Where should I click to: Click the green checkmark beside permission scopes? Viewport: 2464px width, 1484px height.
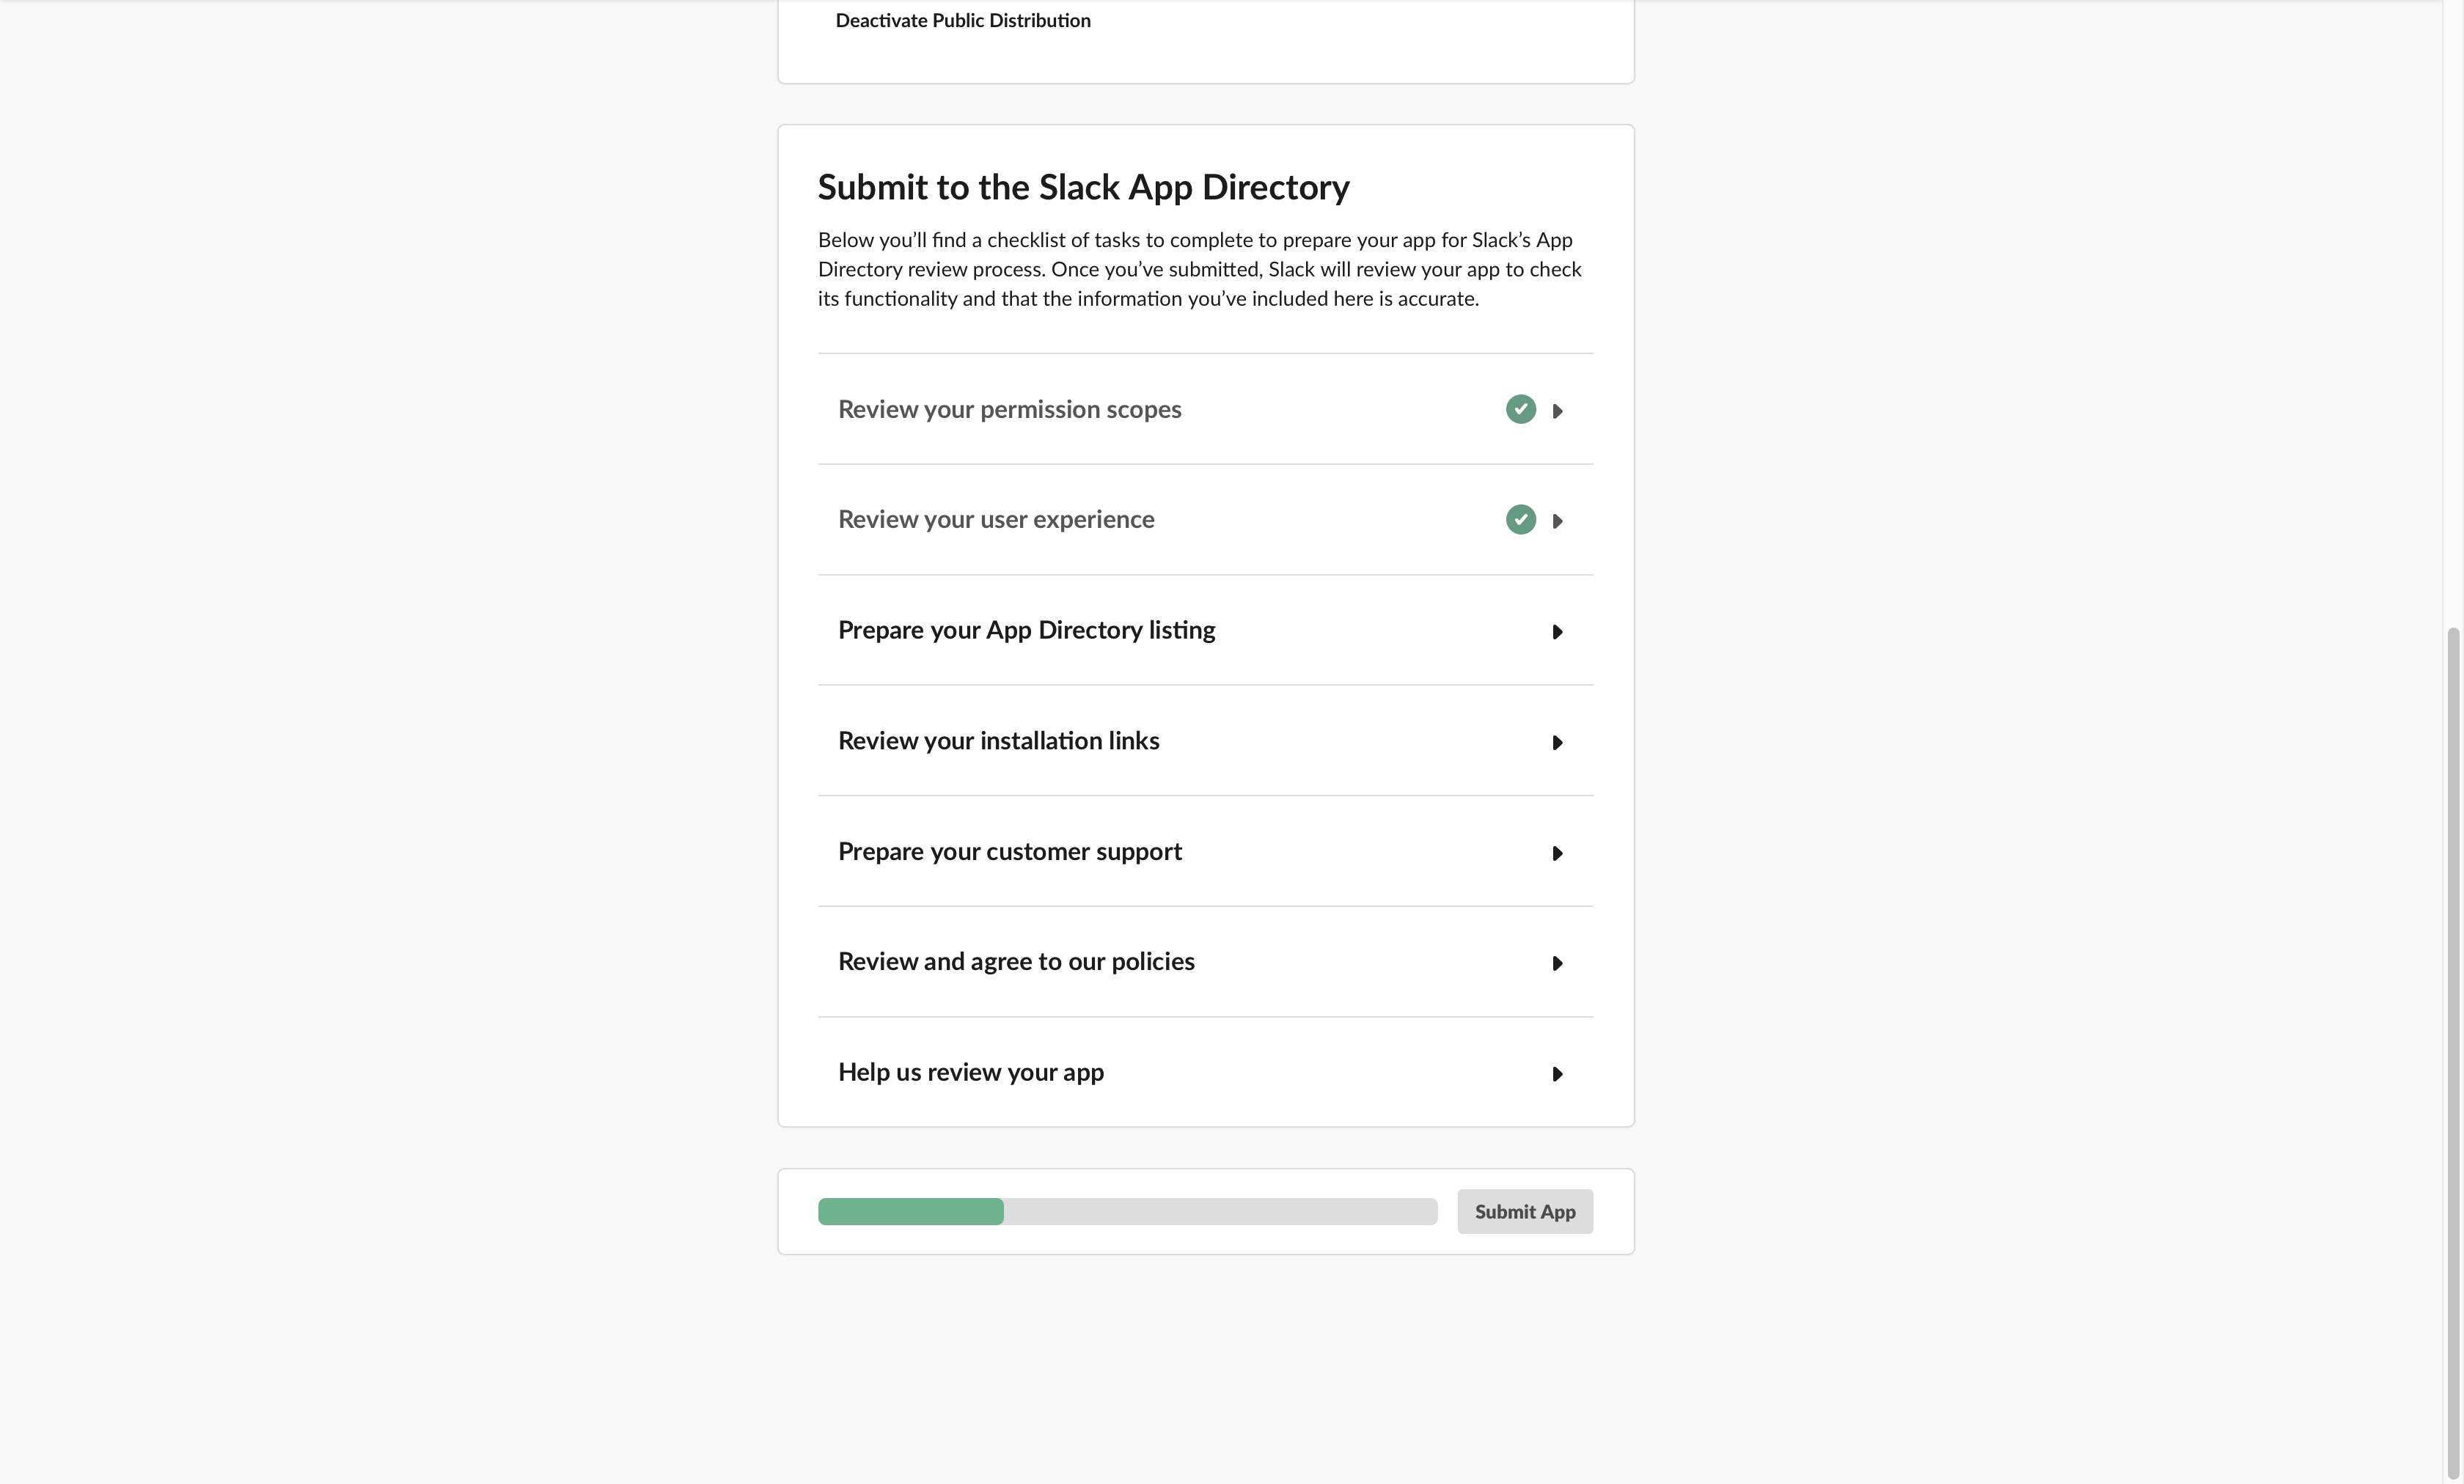[x=1520, y=409]
